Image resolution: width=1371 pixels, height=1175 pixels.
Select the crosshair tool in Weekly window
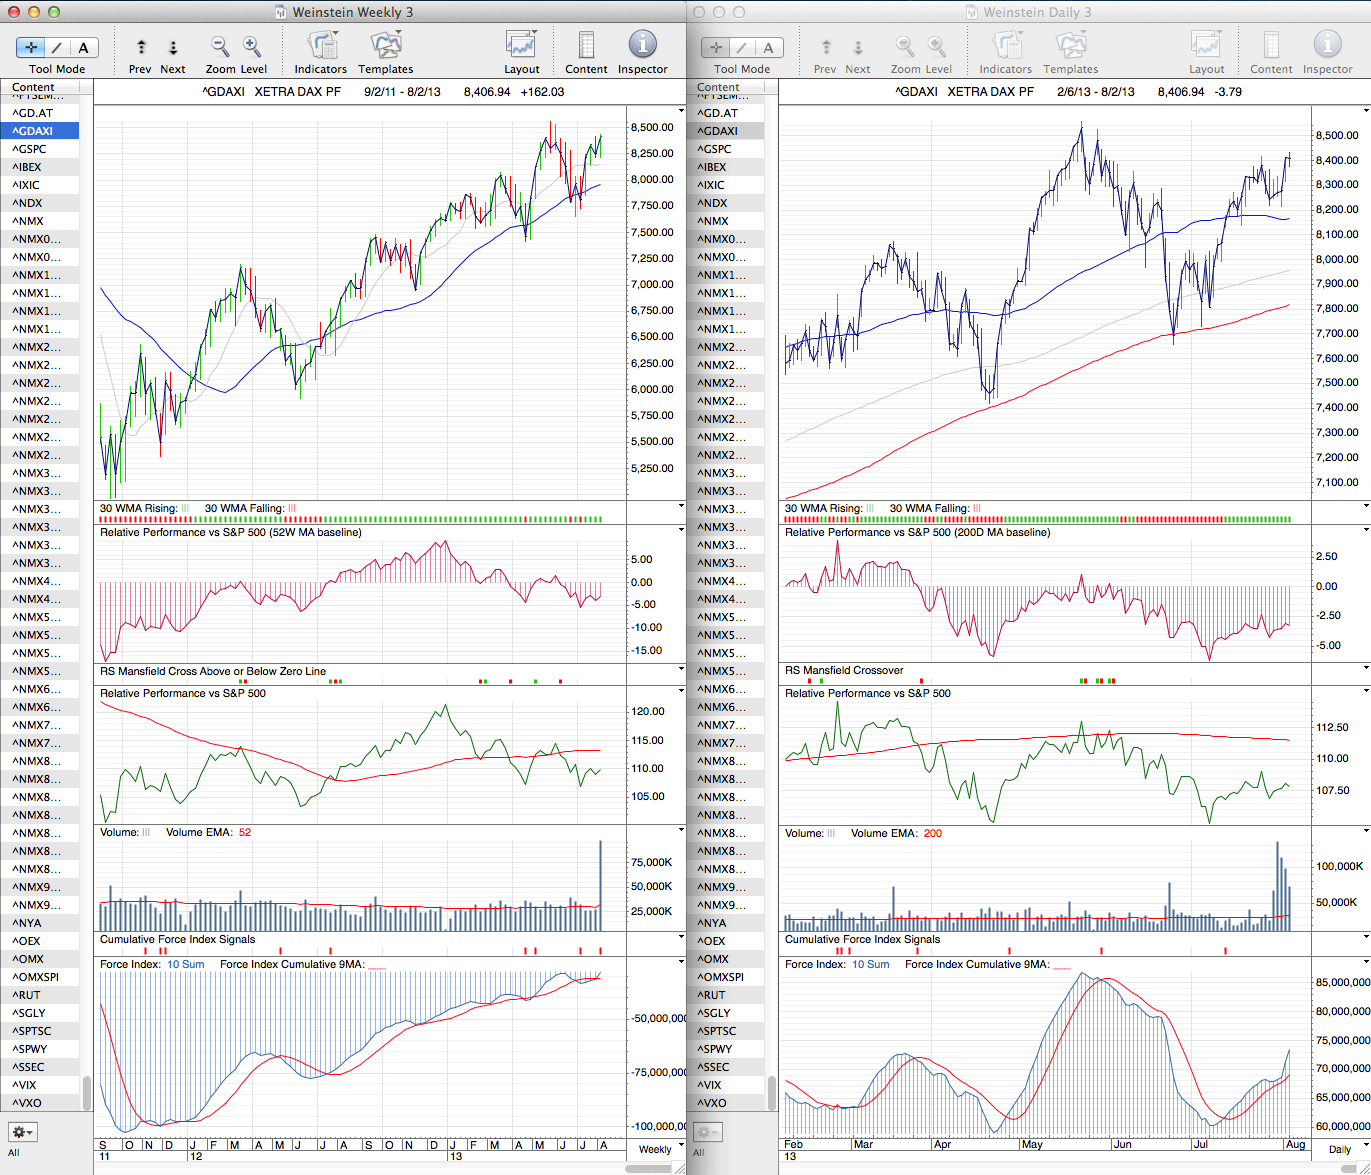pyautogui.click(x=31, y=47)
